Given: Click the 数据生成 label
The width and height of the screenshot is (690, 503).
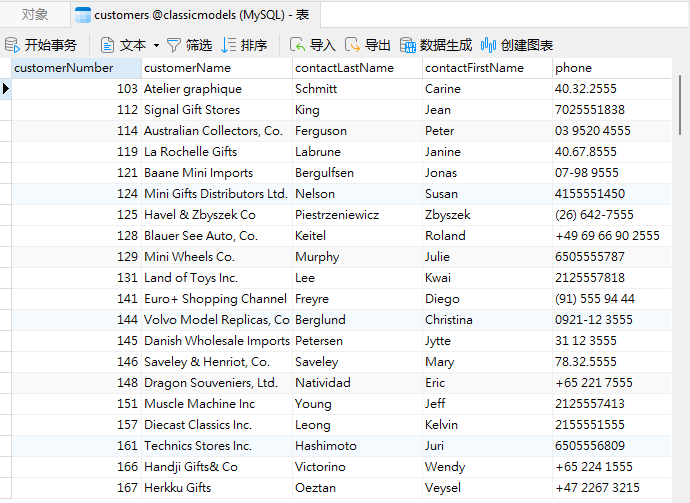Looking at the screenshot, I should point(446,45).
